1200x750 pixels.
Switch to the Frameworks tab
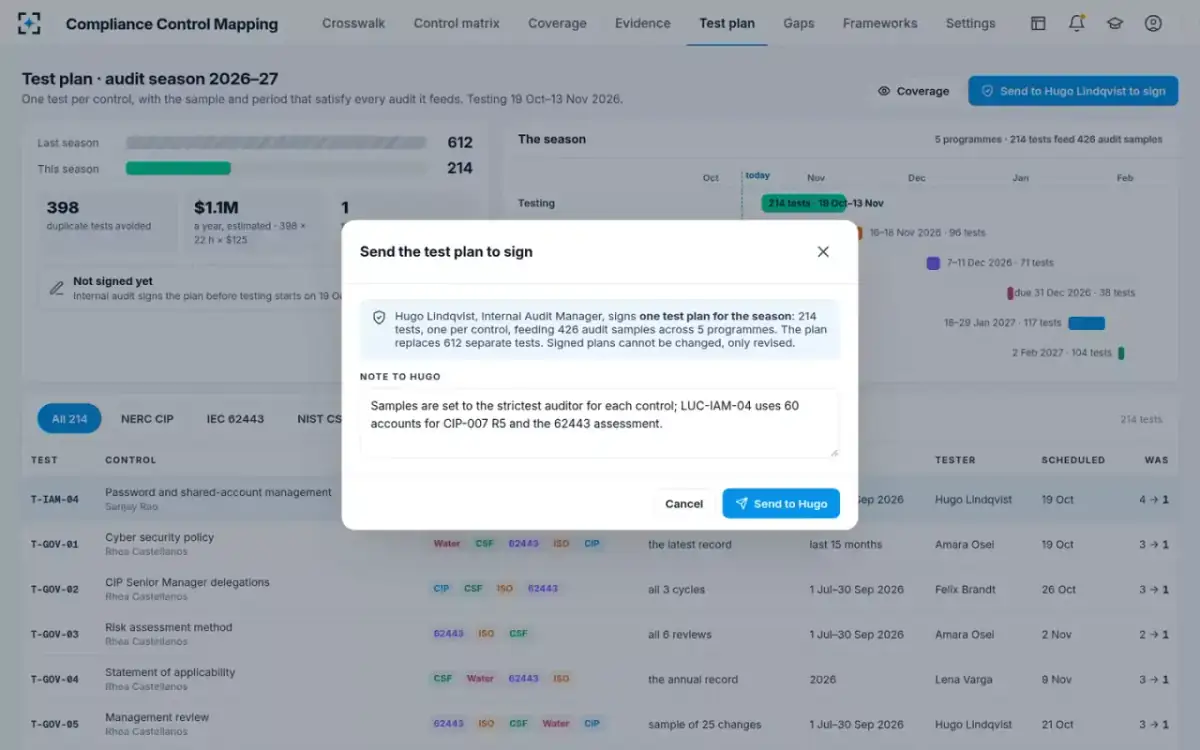tap(880, 23)
